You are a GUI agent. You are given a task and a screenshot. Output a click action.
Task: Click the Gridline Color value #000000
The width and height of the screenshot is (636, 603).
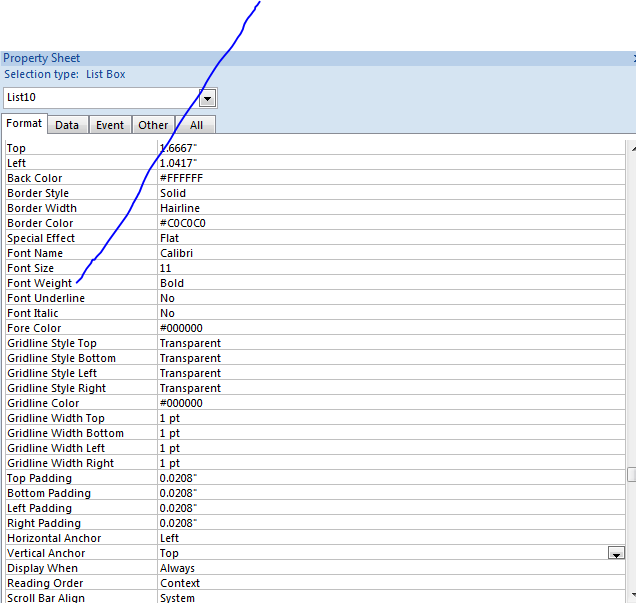pos(181,403)
